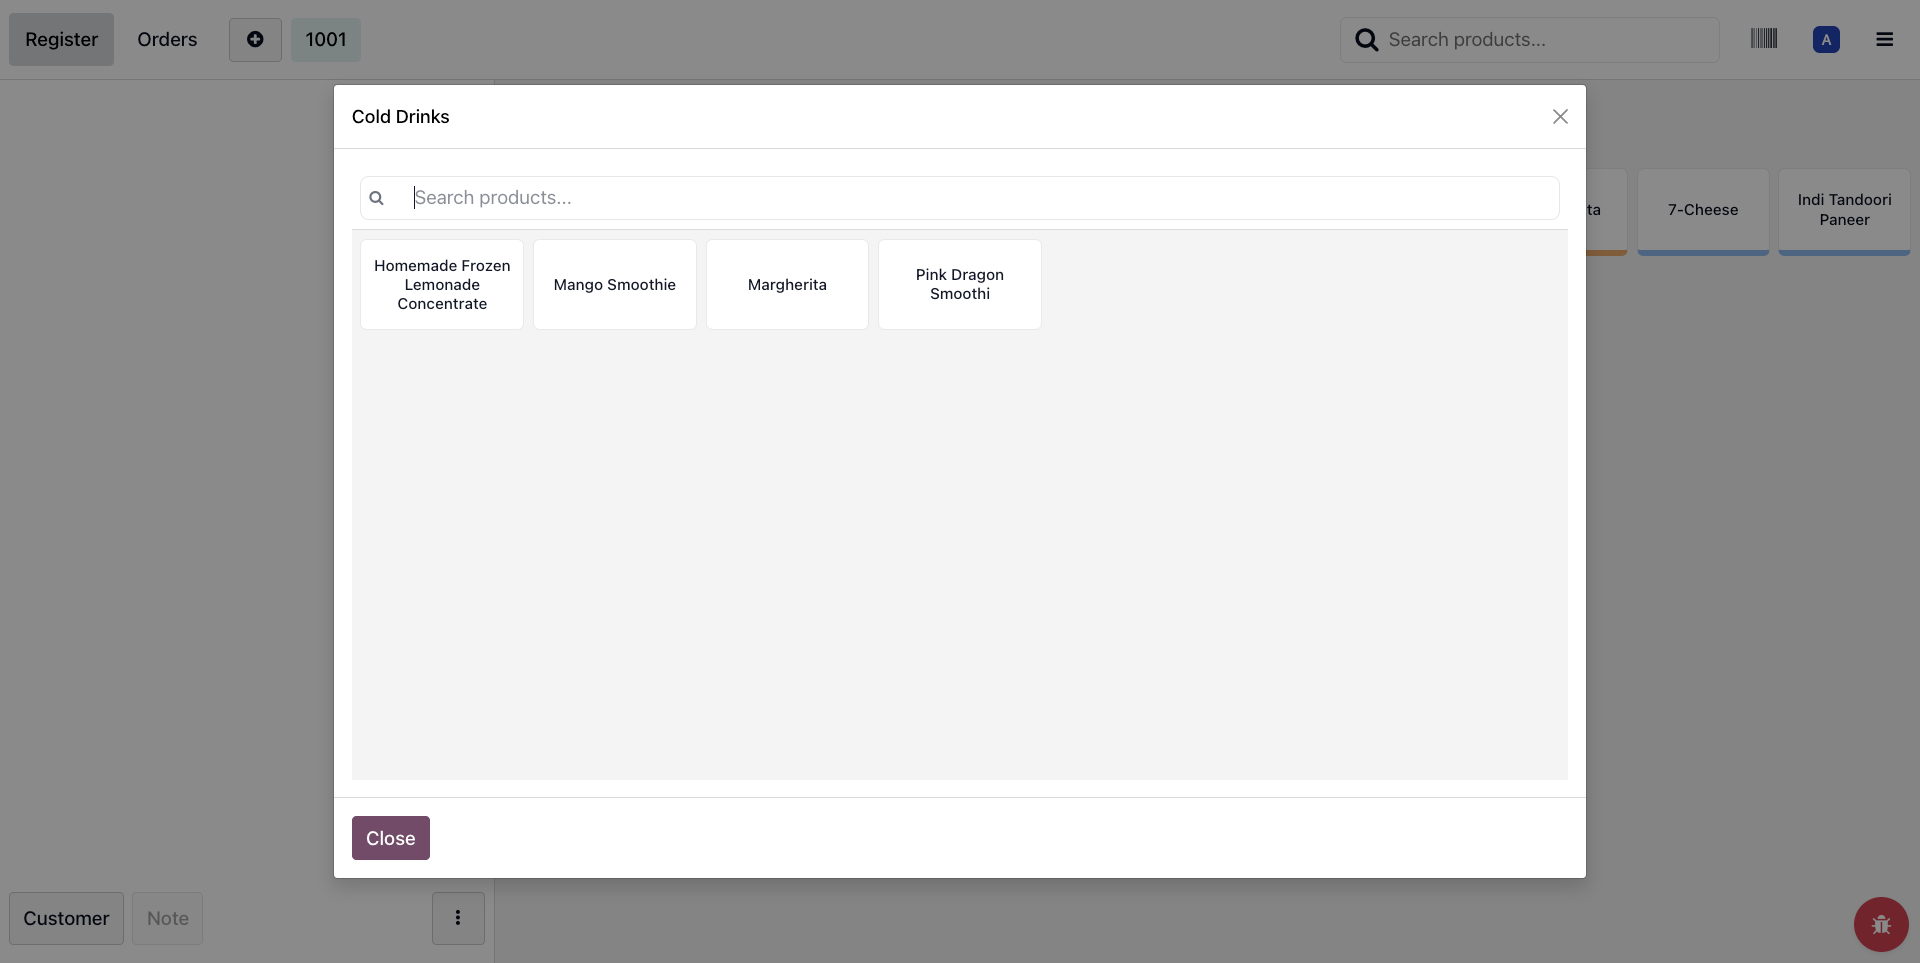This screenshot has height=963, width=1920.
Task: Open the debug bug icon
Action: point(1881,924)
